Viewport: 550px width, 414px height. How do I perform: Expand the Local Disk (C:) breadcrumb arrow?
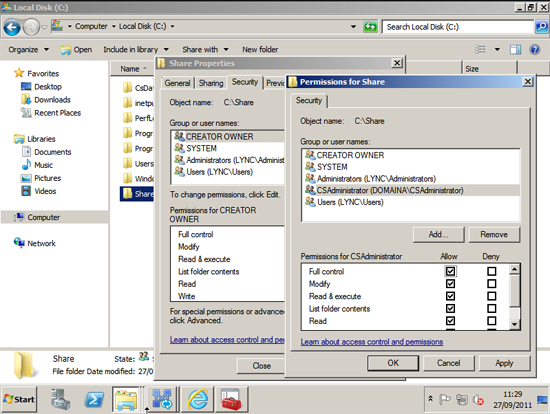172,26
